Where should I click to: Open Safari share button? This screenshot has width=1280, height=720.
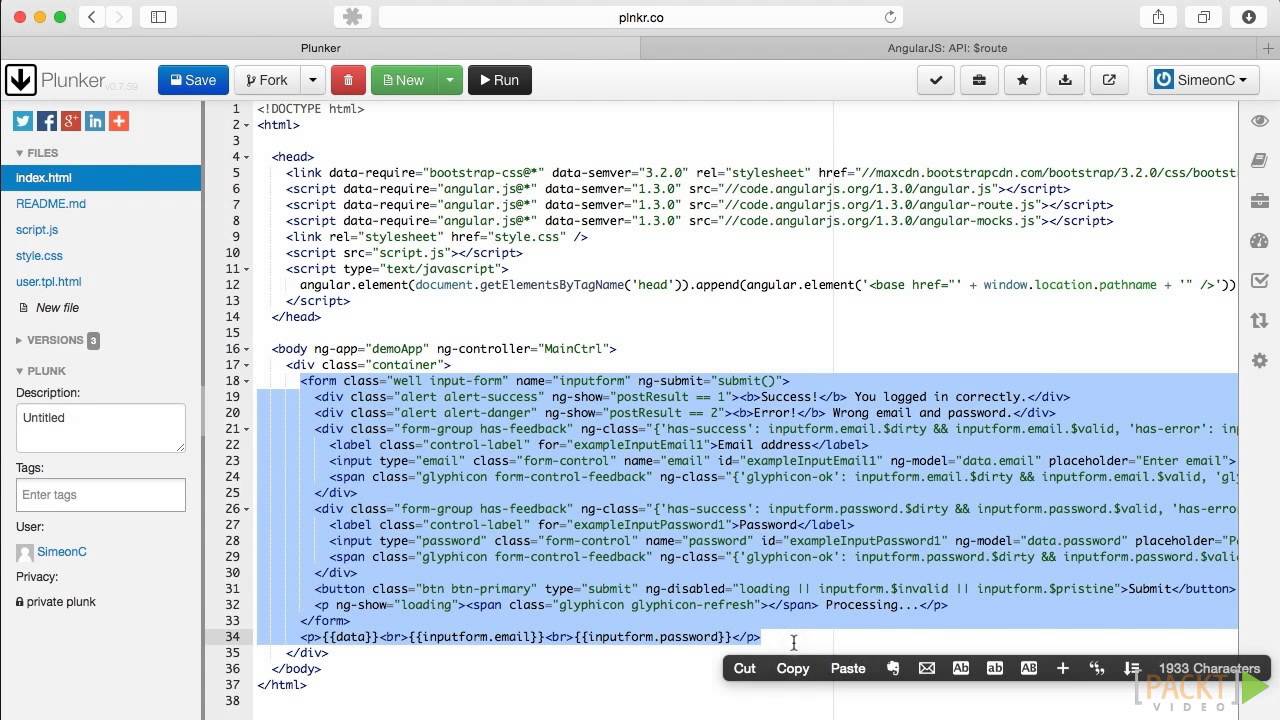click(x=1158, y=17)
